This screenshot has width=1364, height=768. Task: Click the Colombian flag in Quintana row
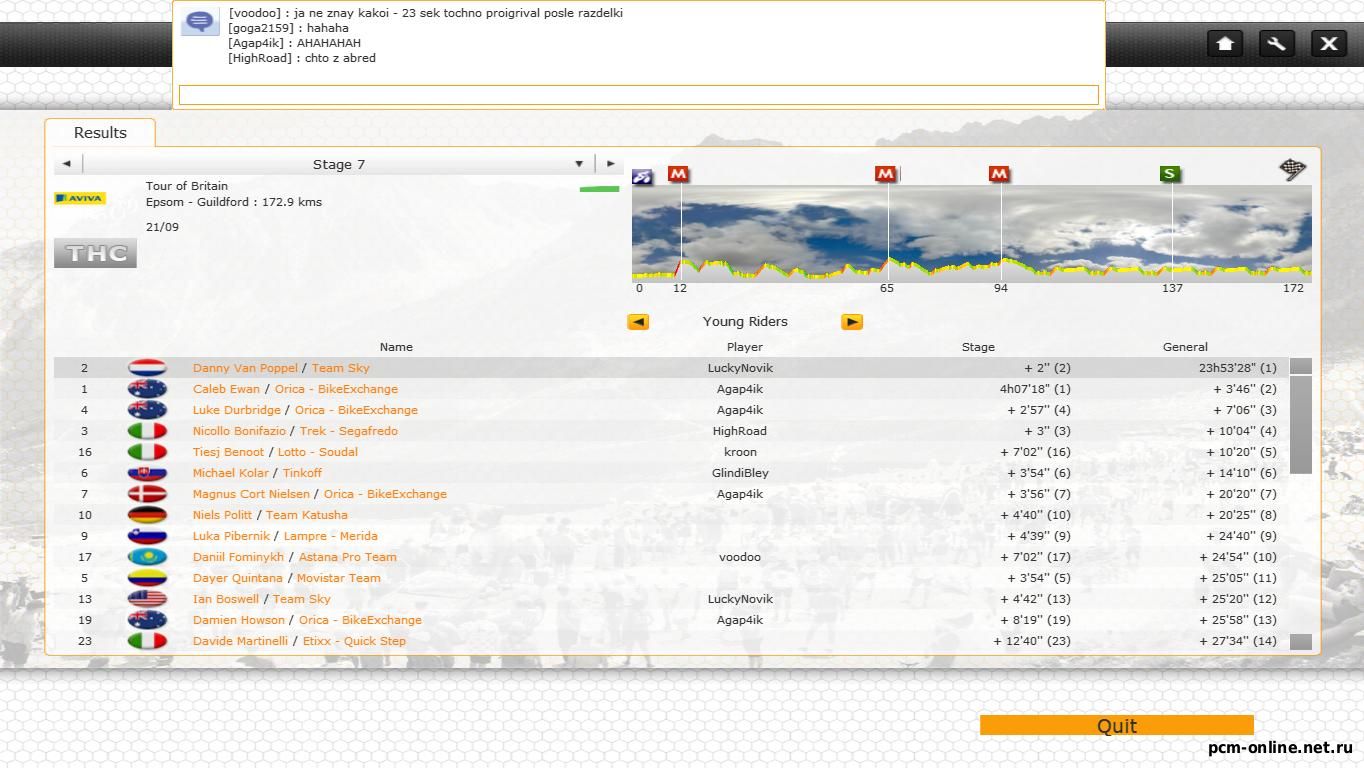147,578
